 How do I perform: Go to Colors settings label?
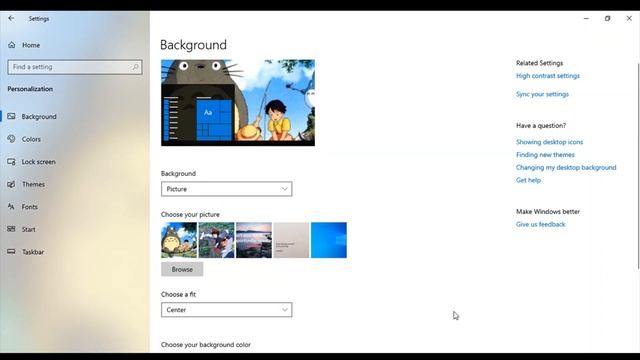pyautogui.click(x=31, y=139)
